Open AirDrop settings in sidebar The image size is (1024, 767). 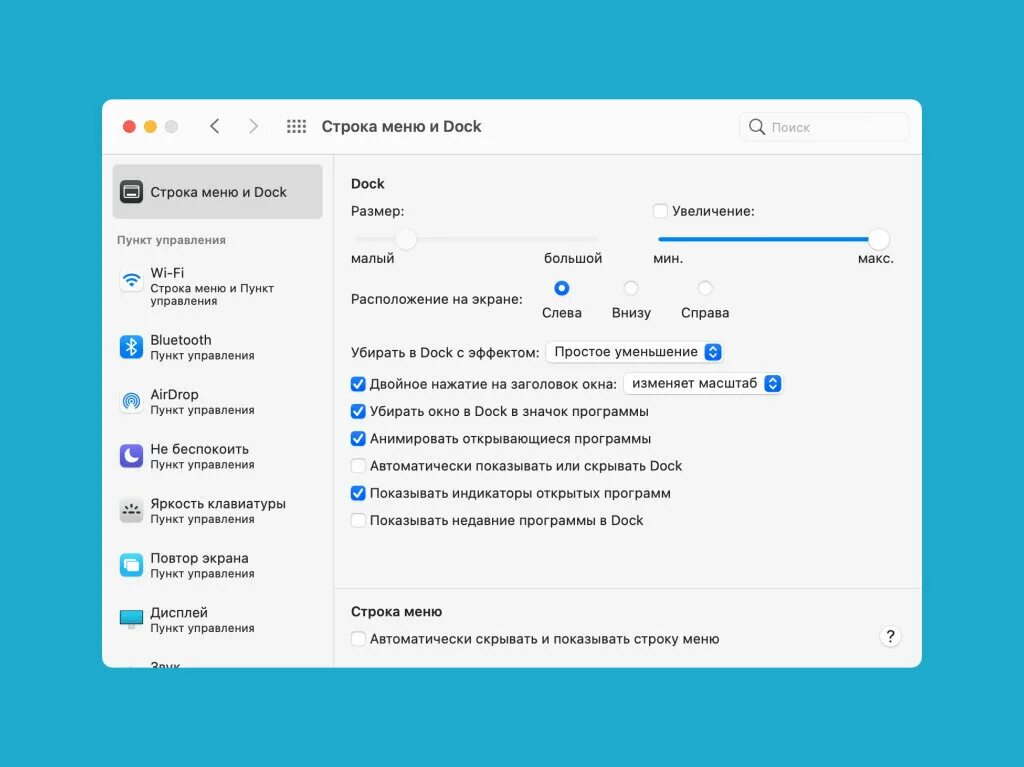[x=217, y=401]
